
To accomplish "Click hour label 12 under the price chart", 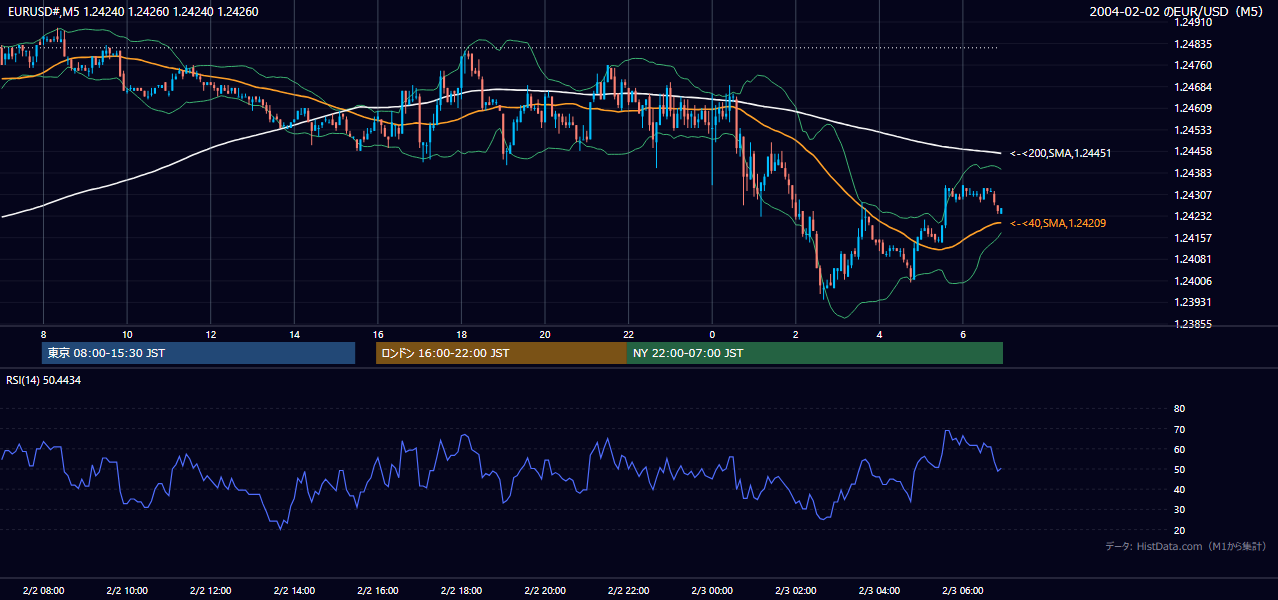I will tap(210, 334).
